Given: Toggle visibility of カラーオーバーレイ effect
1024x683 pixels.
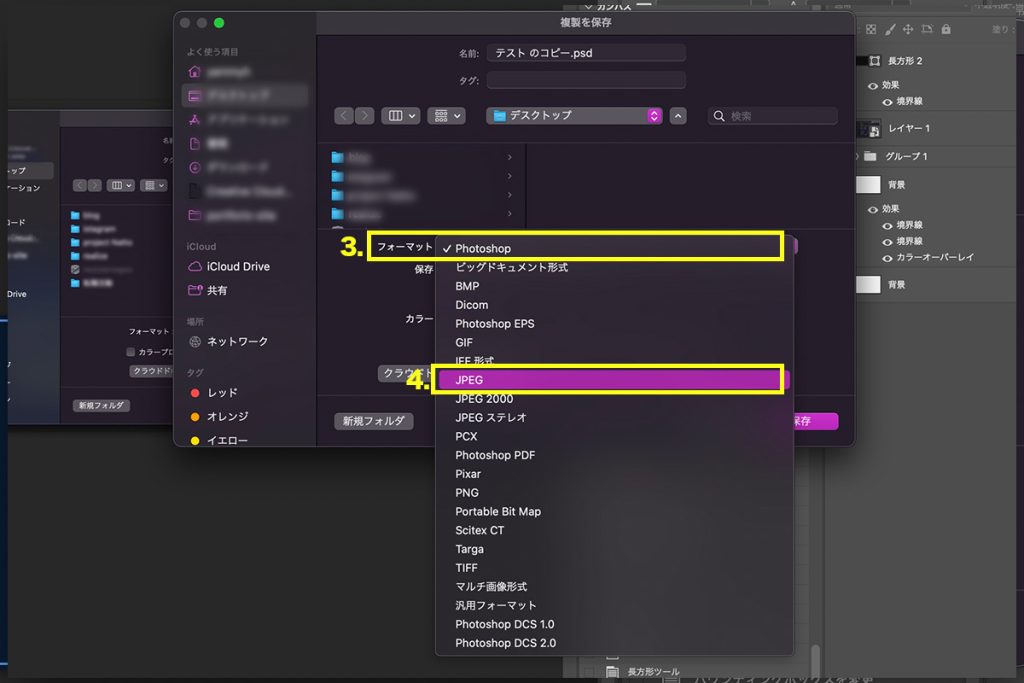Looking at the screenshot, I should [887, 258].
